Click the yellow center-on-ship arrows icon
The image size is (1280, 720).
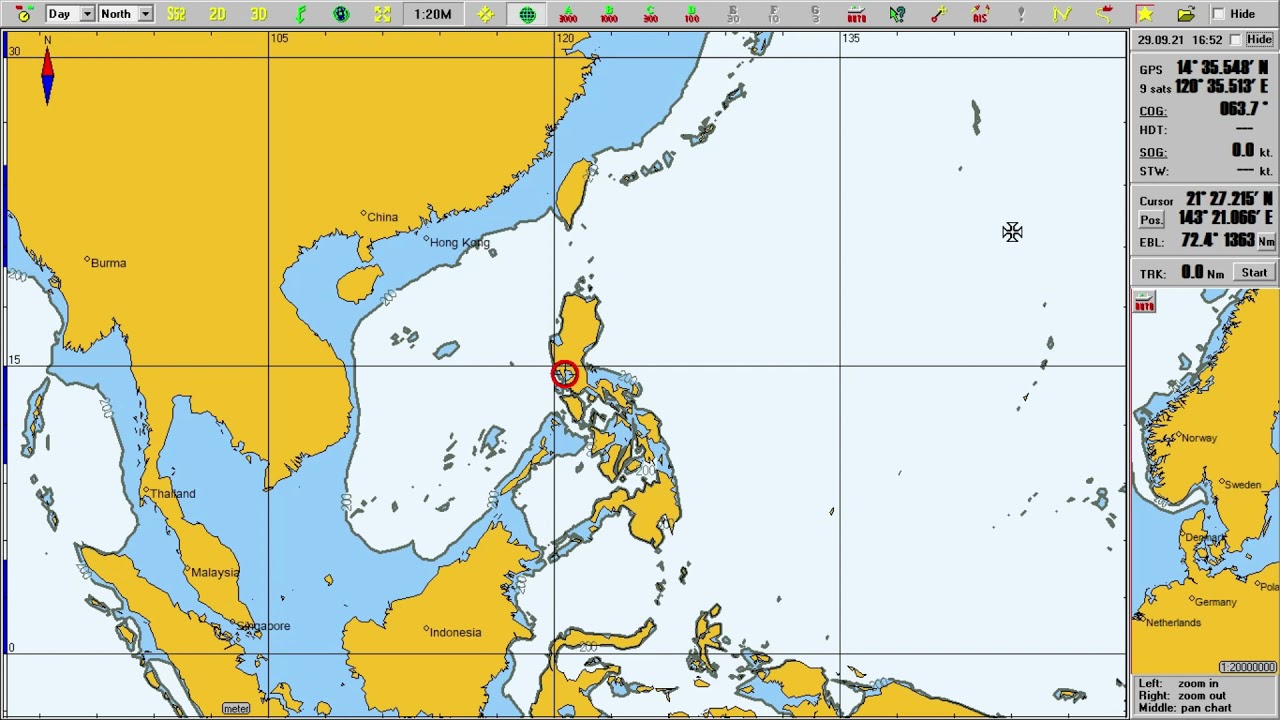pos(485,14)
